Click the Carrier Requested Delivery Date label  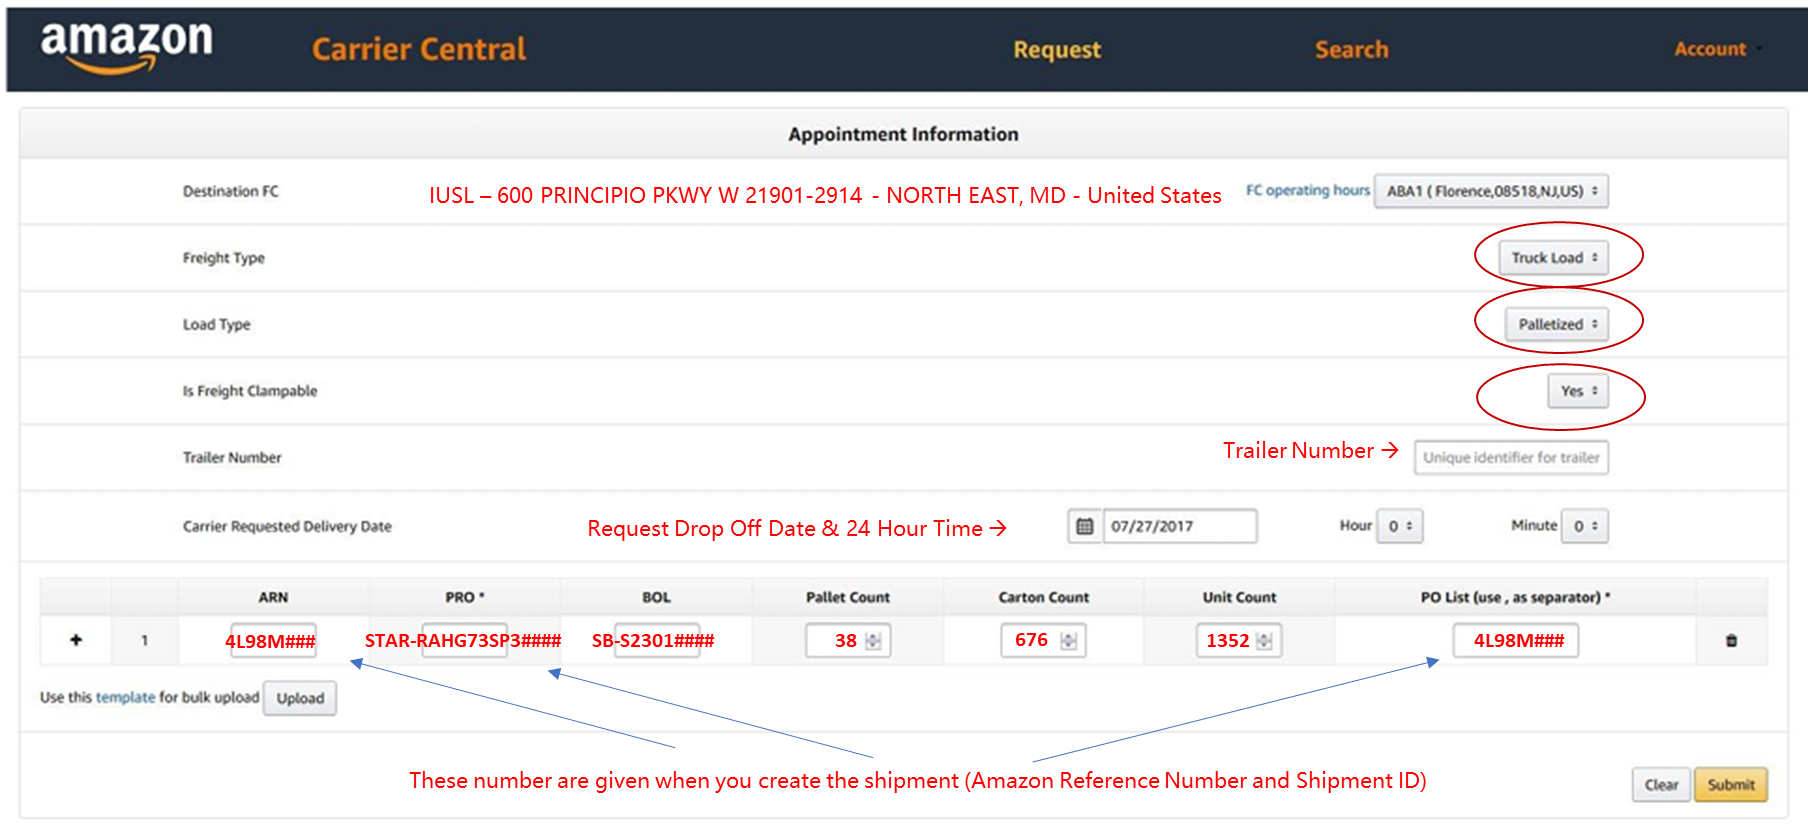(287, 526)
